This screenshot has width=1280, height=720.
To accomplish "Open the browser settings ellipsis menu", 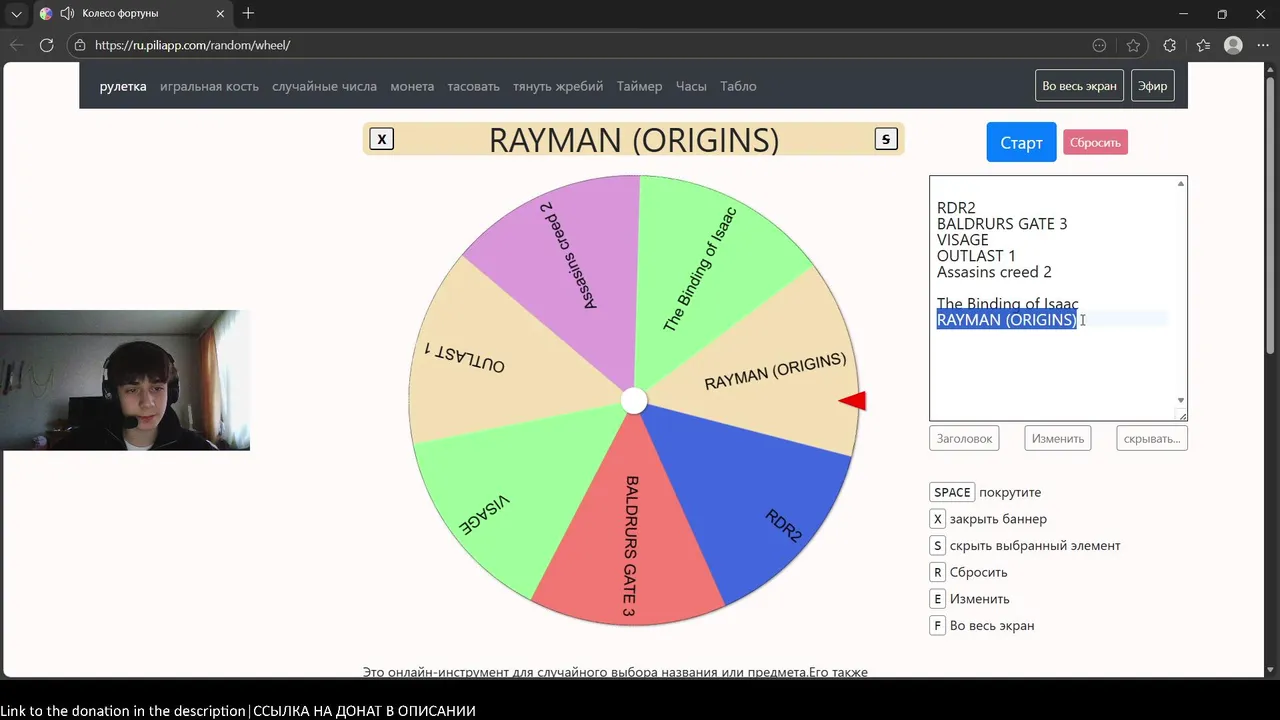I will tap(1262, 45).
